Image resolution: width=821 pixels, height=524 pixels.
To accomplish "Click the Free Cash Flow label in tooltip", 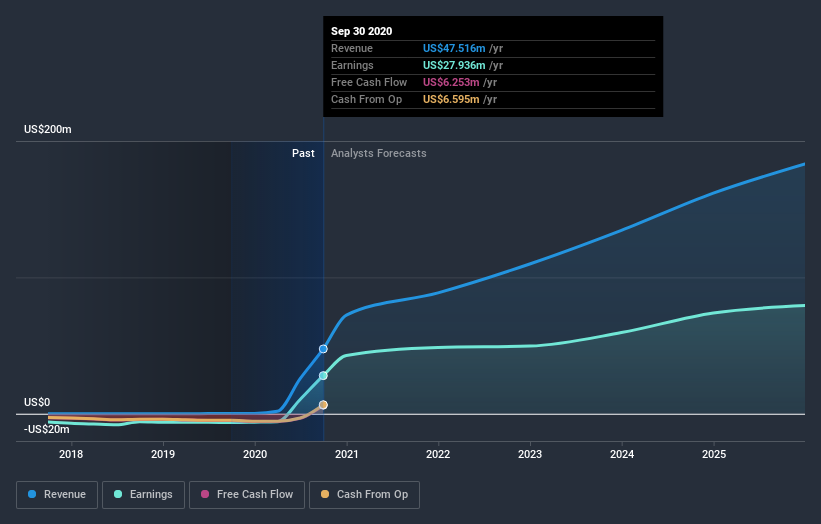I will 369,82.
